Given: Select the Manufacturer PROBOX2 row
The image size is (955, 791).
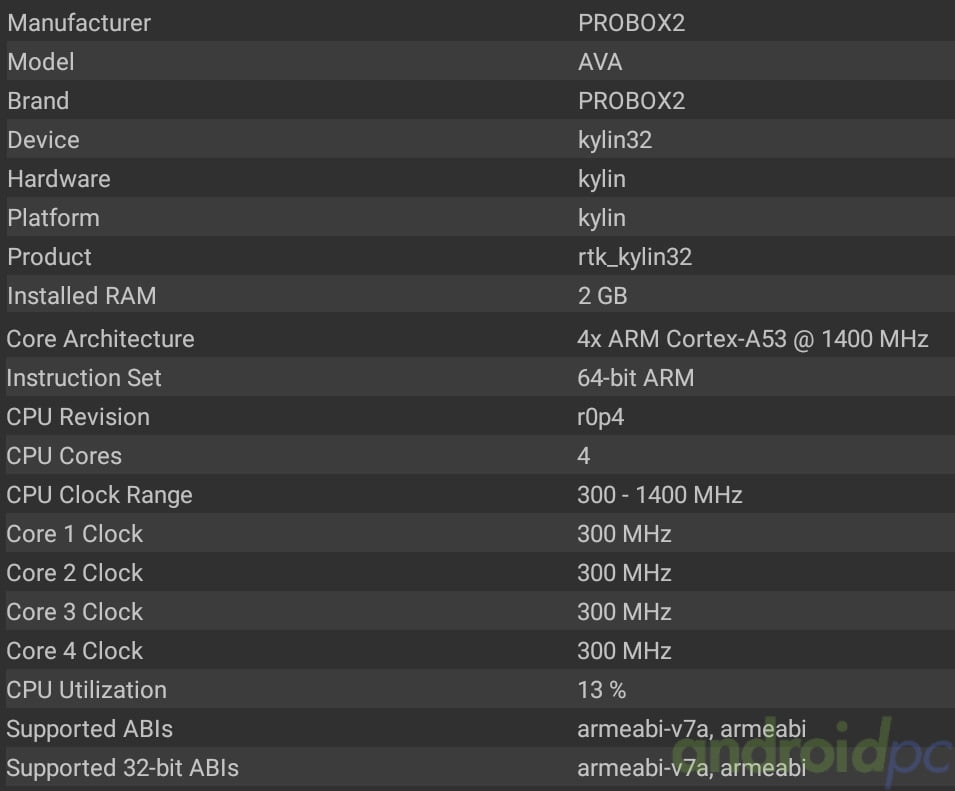Looking at the screenshot, I should (480, 22).
